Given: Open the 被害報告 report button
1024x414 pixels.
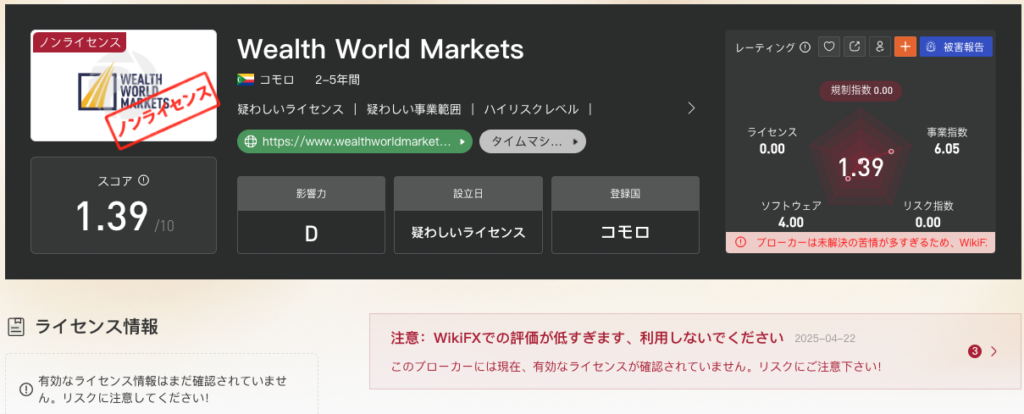Looking at the screenshot, I should (x=956, y=46).
